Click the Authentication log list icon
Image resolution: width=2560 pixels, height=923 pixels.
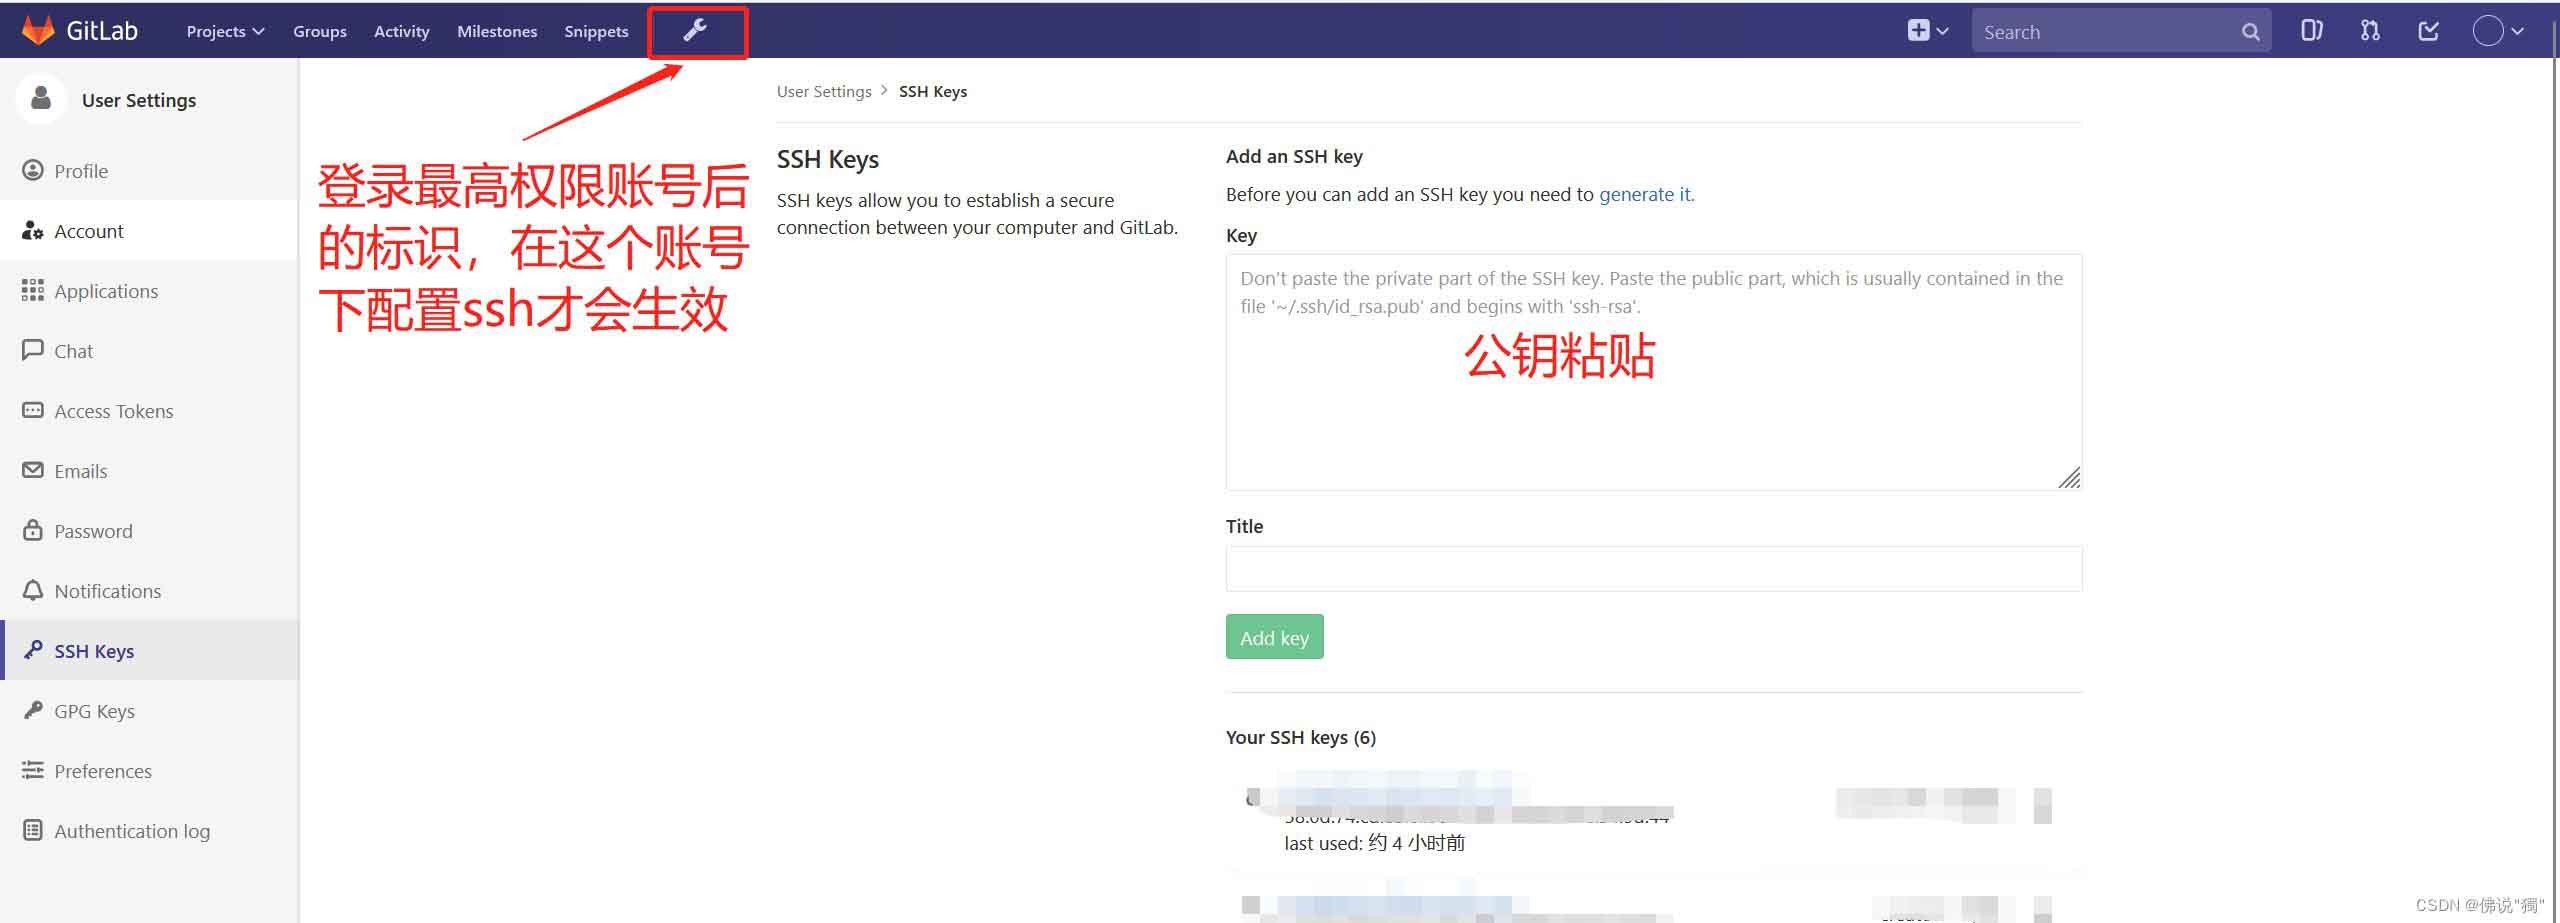click(x=33, y=830)
